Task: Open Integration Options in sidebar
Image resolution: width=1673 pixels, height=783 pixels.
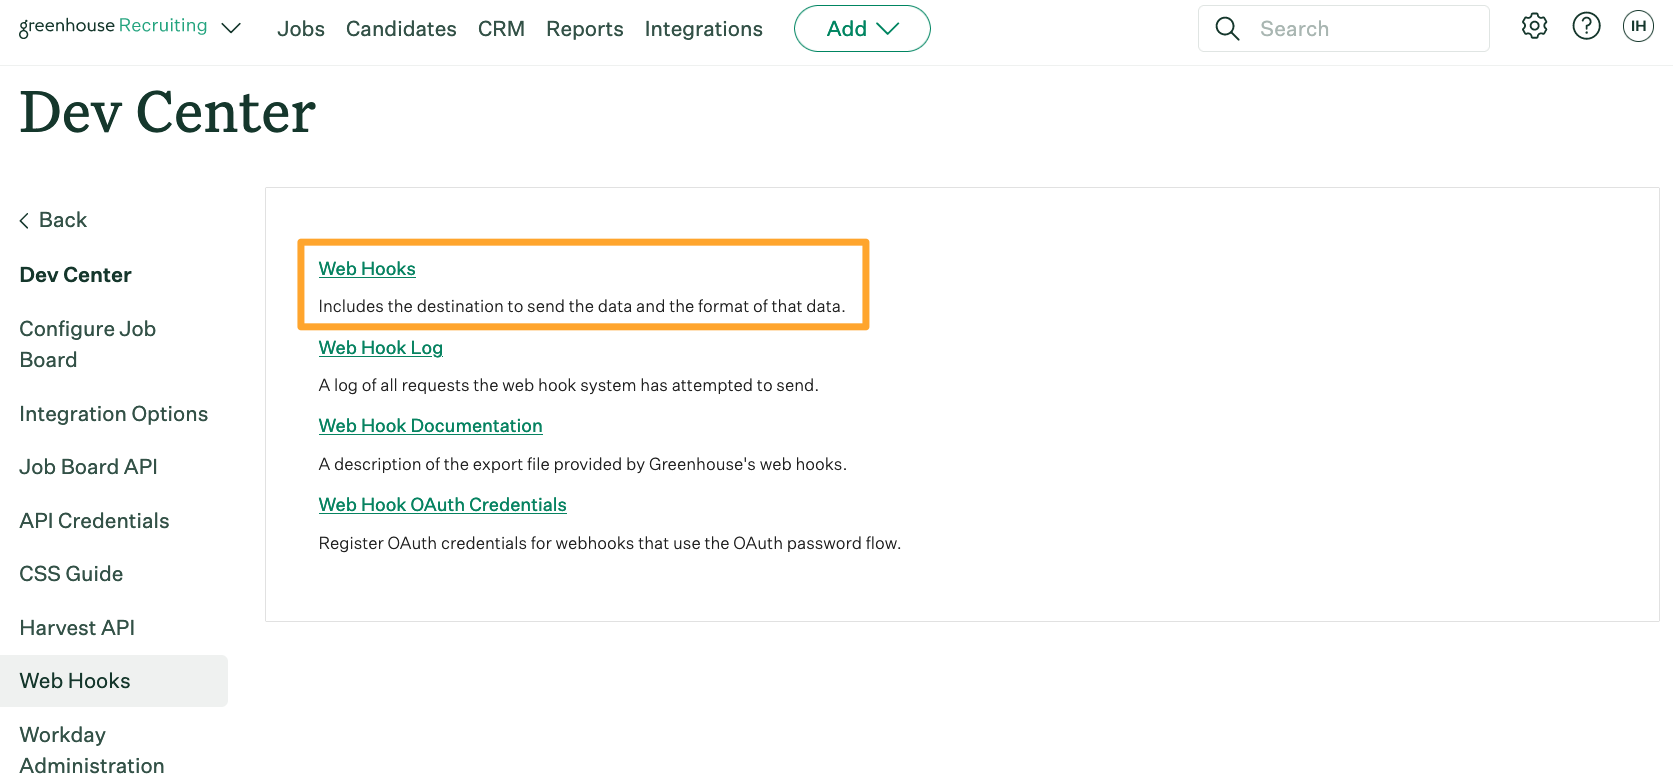Action: pyautogui.click(x=114, y=414)
